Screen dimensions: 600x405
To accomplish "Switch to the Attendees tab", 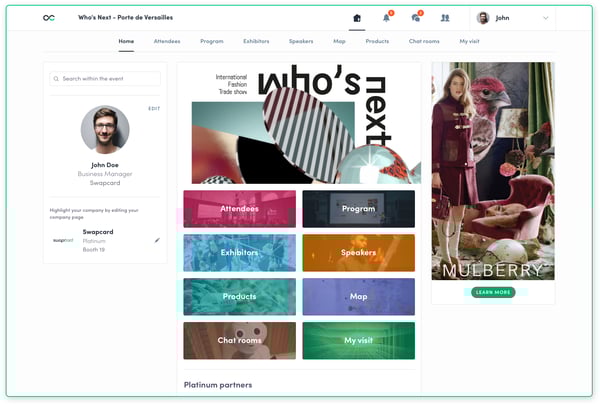I will pos(167,41).
